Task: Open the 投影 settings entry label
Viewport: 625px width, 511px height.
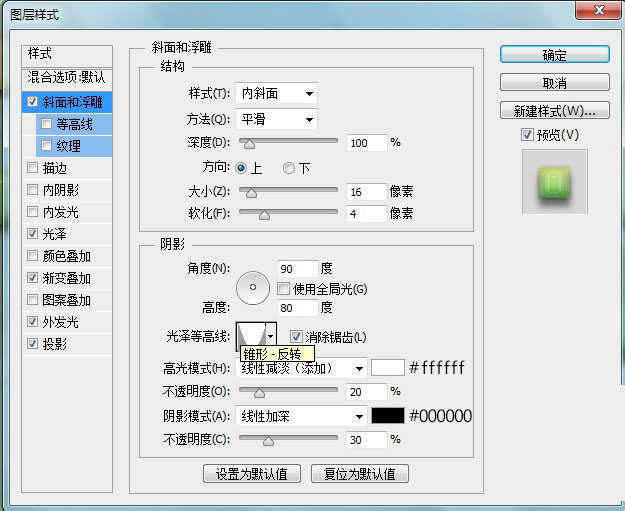Action: pyautogui.click(x=55, y=344)
